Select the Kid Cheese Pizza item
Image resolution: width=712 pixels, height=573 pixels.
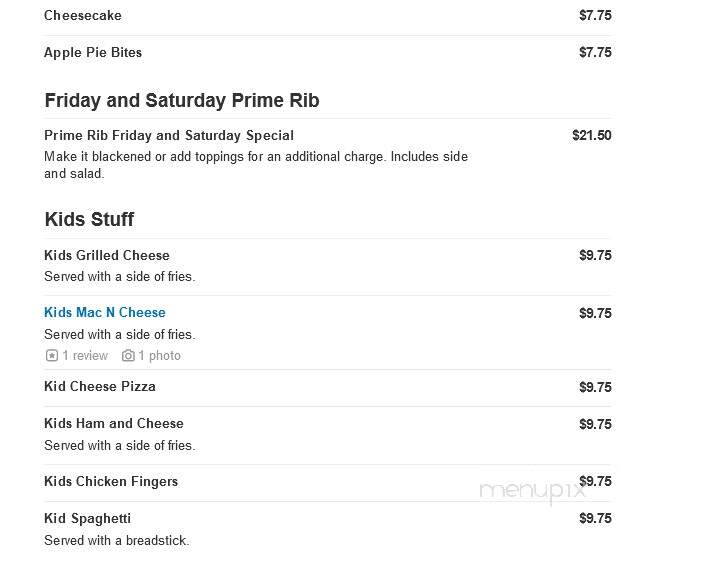[x=100, y=386]
